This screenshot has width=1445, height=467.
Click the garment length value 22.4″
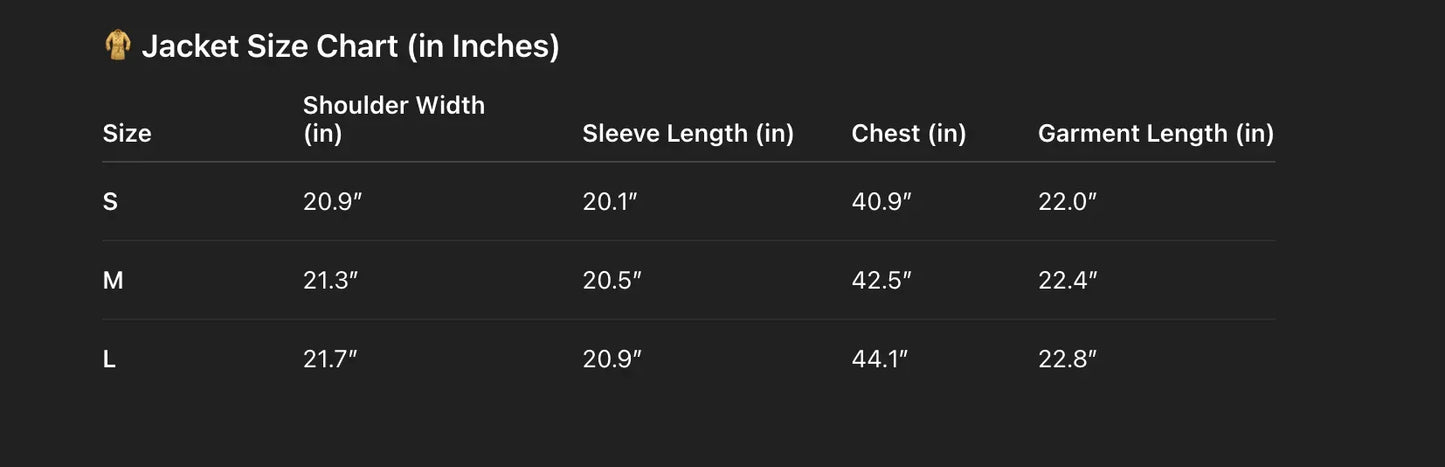(1067, 281)
